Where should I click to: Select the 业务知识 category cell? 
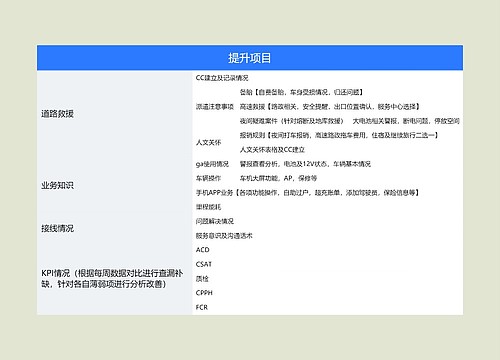pyautogui.click(x=115, y=185)
